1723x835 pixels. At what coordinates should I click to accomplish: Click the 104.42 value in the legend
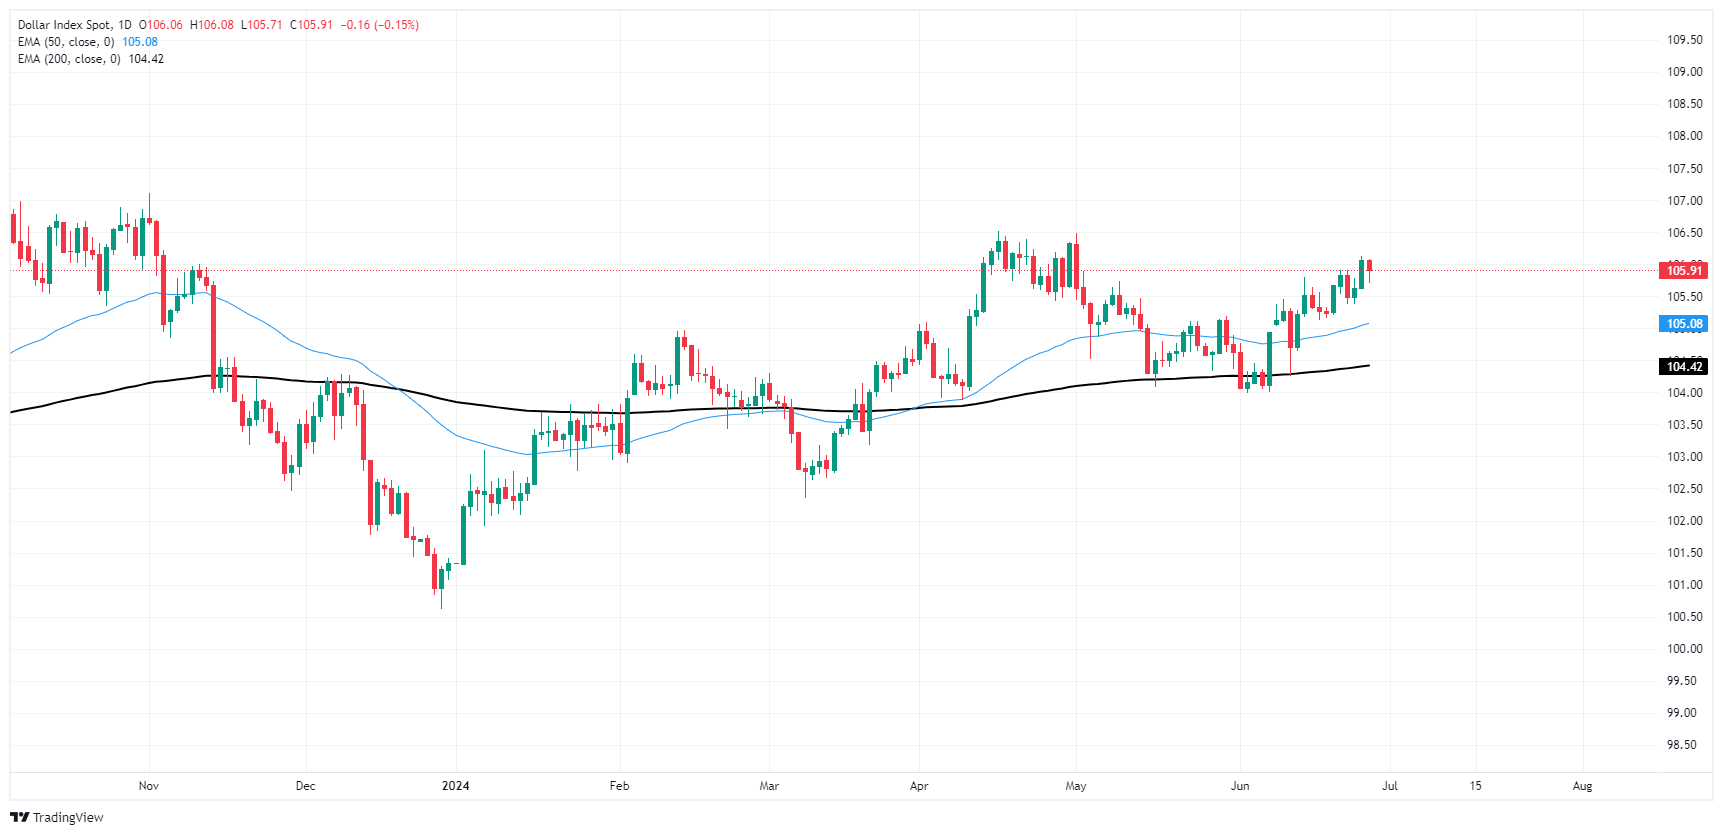click(x=146, y=59)
